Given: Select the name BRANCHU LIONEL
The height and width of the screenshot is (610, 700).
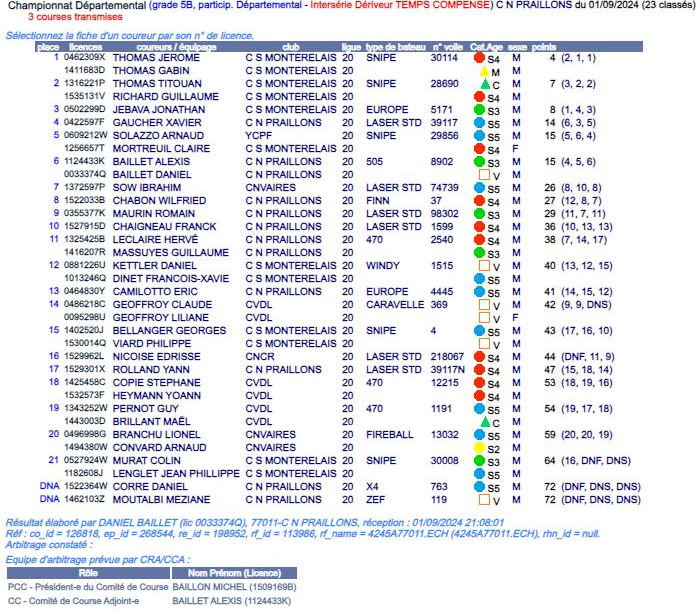Looking at the screenshot, I should (x=156, y=435).
